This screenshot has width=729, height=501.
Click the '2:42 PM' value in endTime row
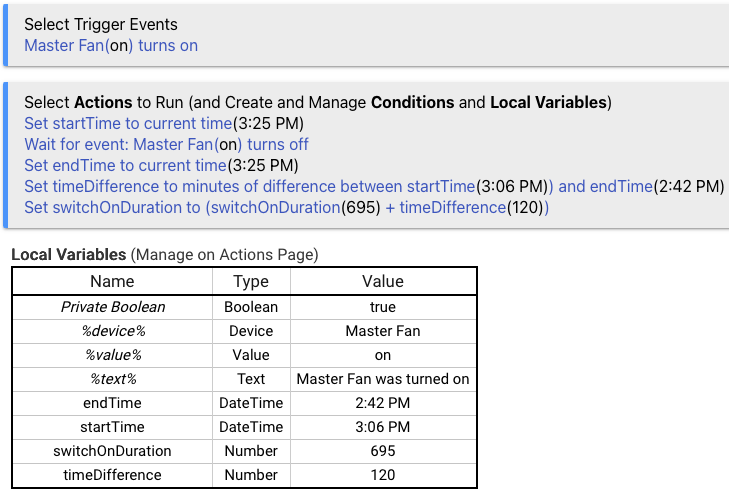click(383, 403)
